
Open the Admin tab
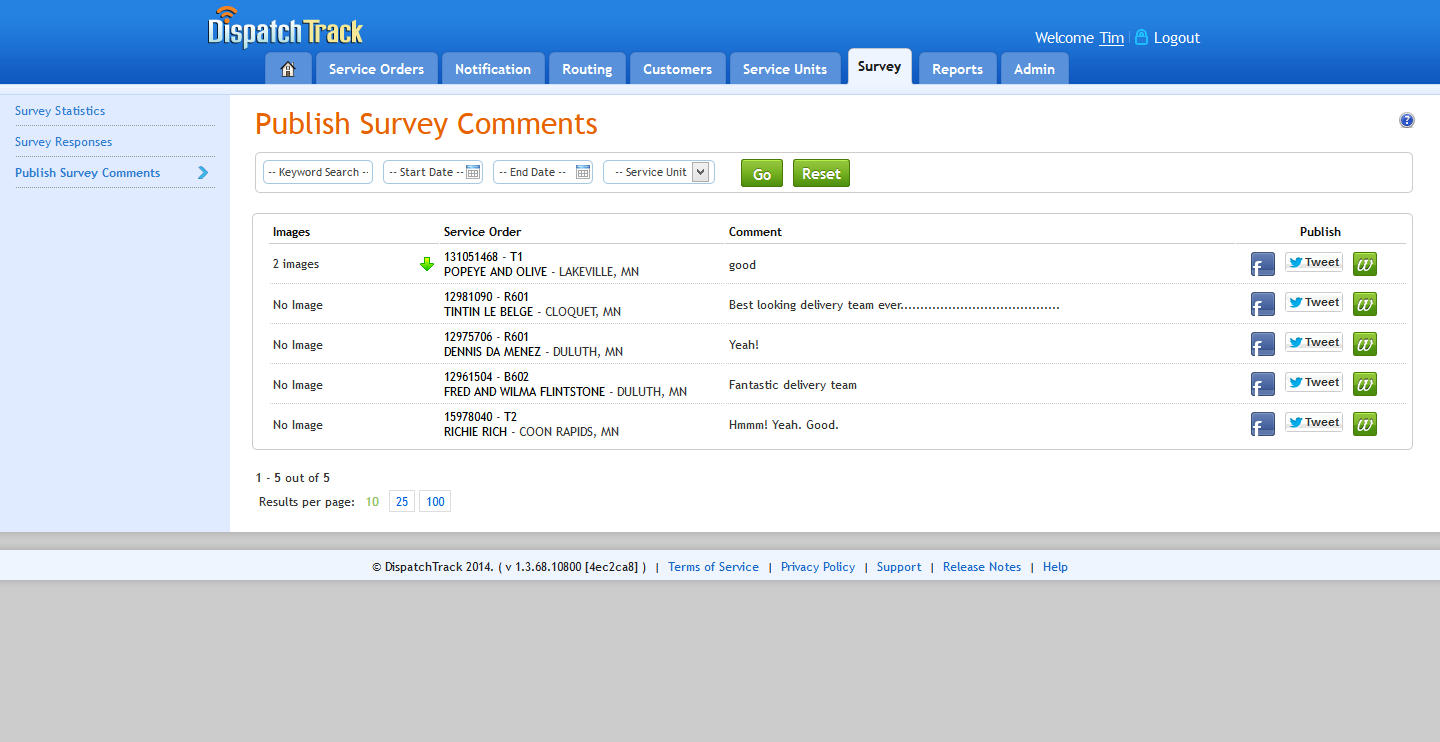point(1034,68)
